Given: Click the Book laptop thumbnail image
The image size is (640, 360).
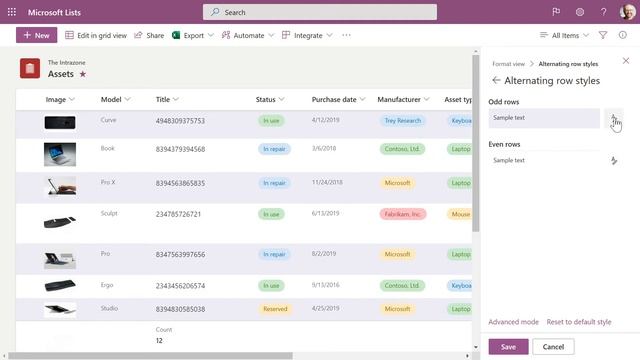Looking at the screenshot, I should pos(60,154).
